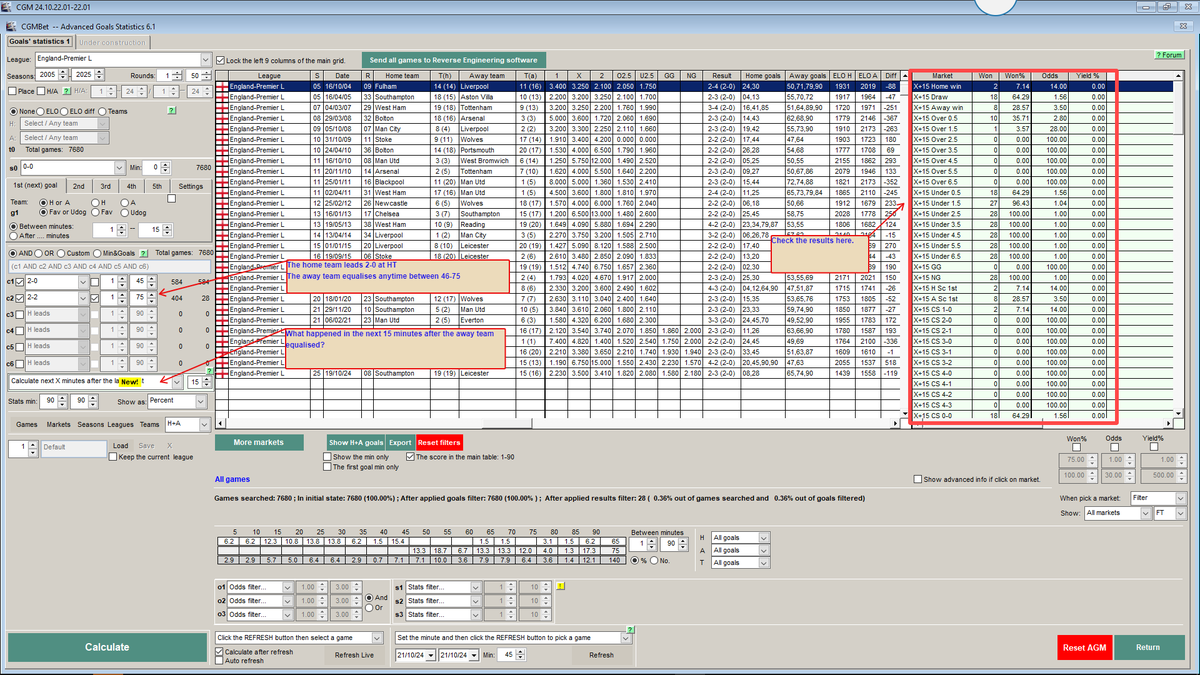
Task: Open the League dropdown
Action: 205,60
